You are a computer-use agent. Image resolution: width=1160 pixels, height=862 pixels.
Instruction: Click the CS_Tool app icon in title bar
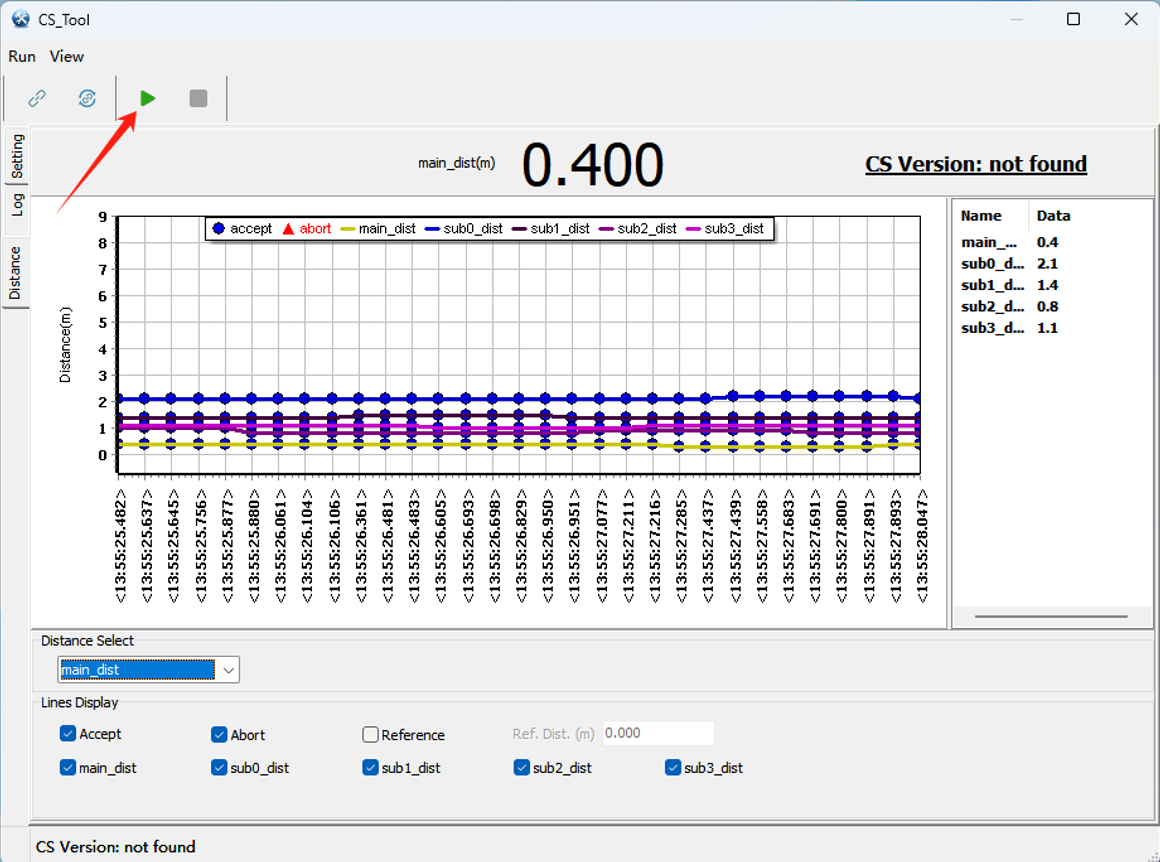pos(20,18)
